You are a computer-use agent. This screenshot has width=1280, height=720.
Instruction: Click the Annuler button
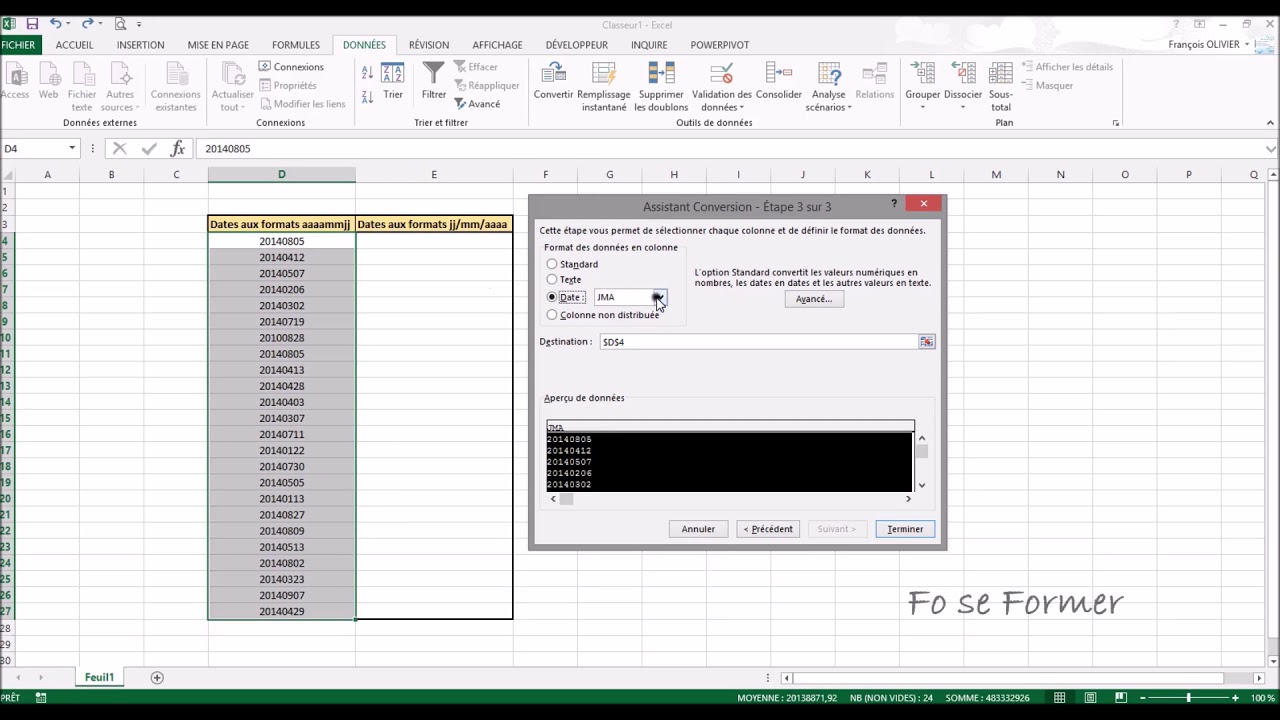(x=698, y=529)
